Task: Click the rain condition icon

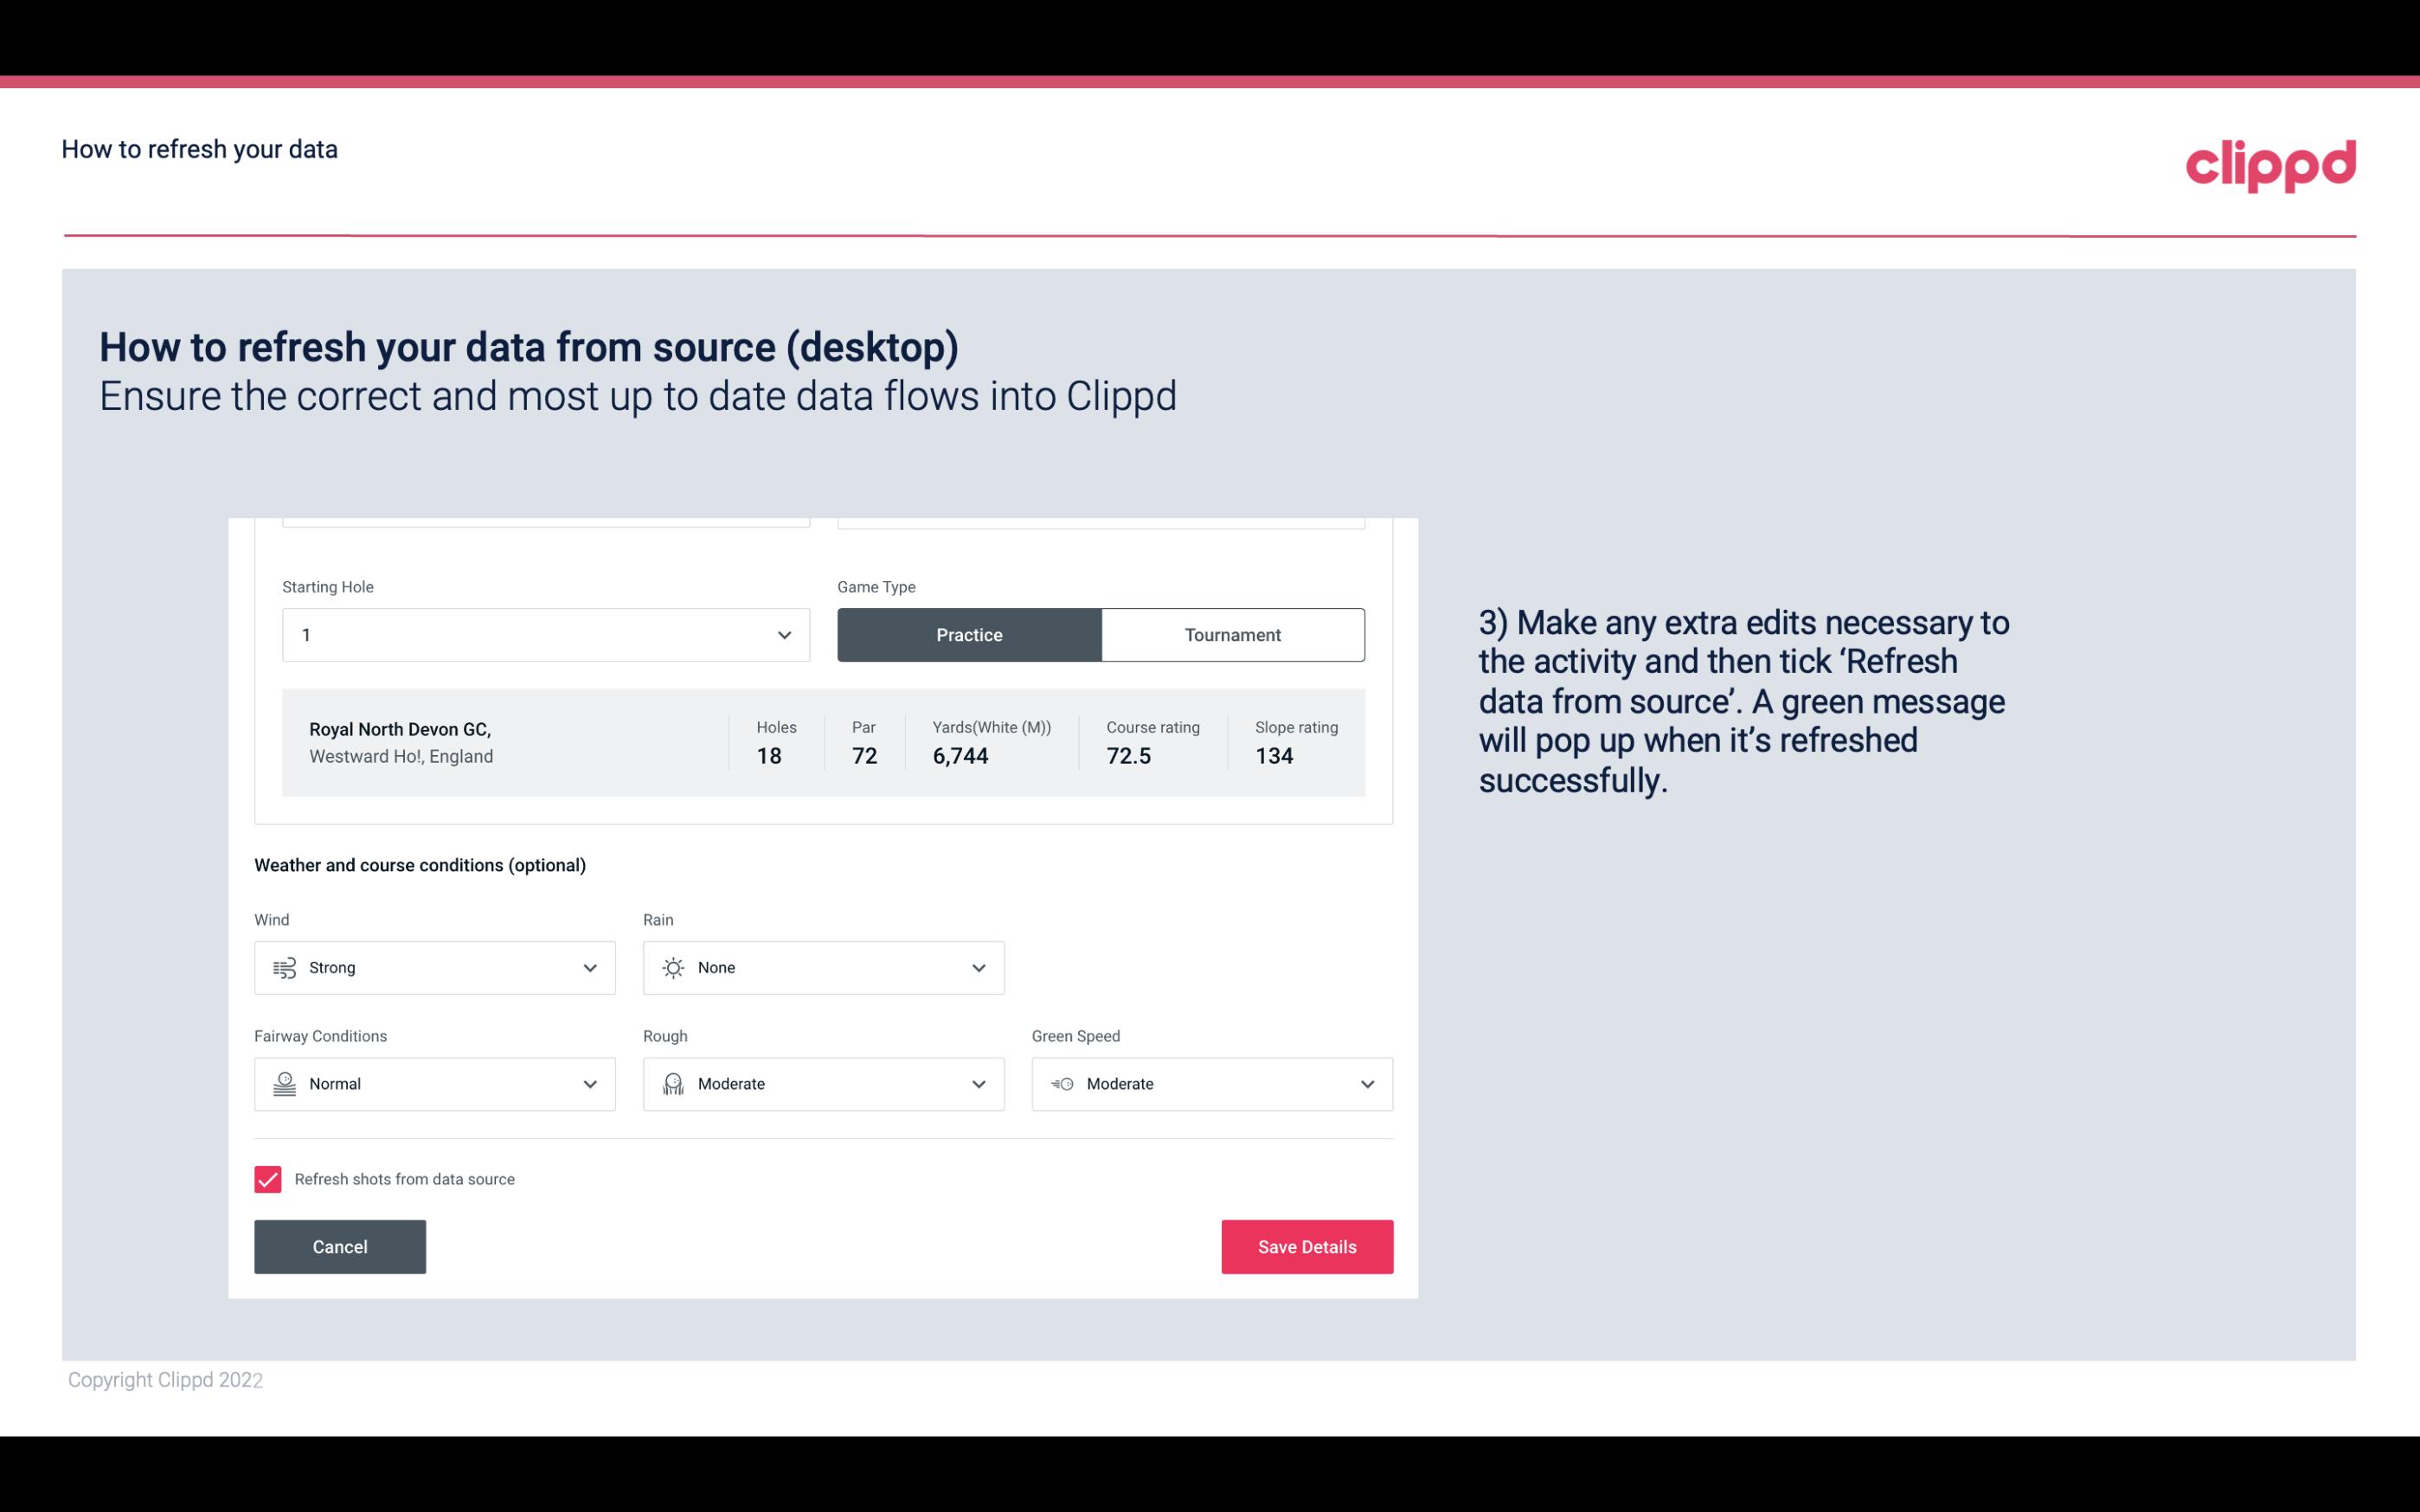Action: click(672, 967)
